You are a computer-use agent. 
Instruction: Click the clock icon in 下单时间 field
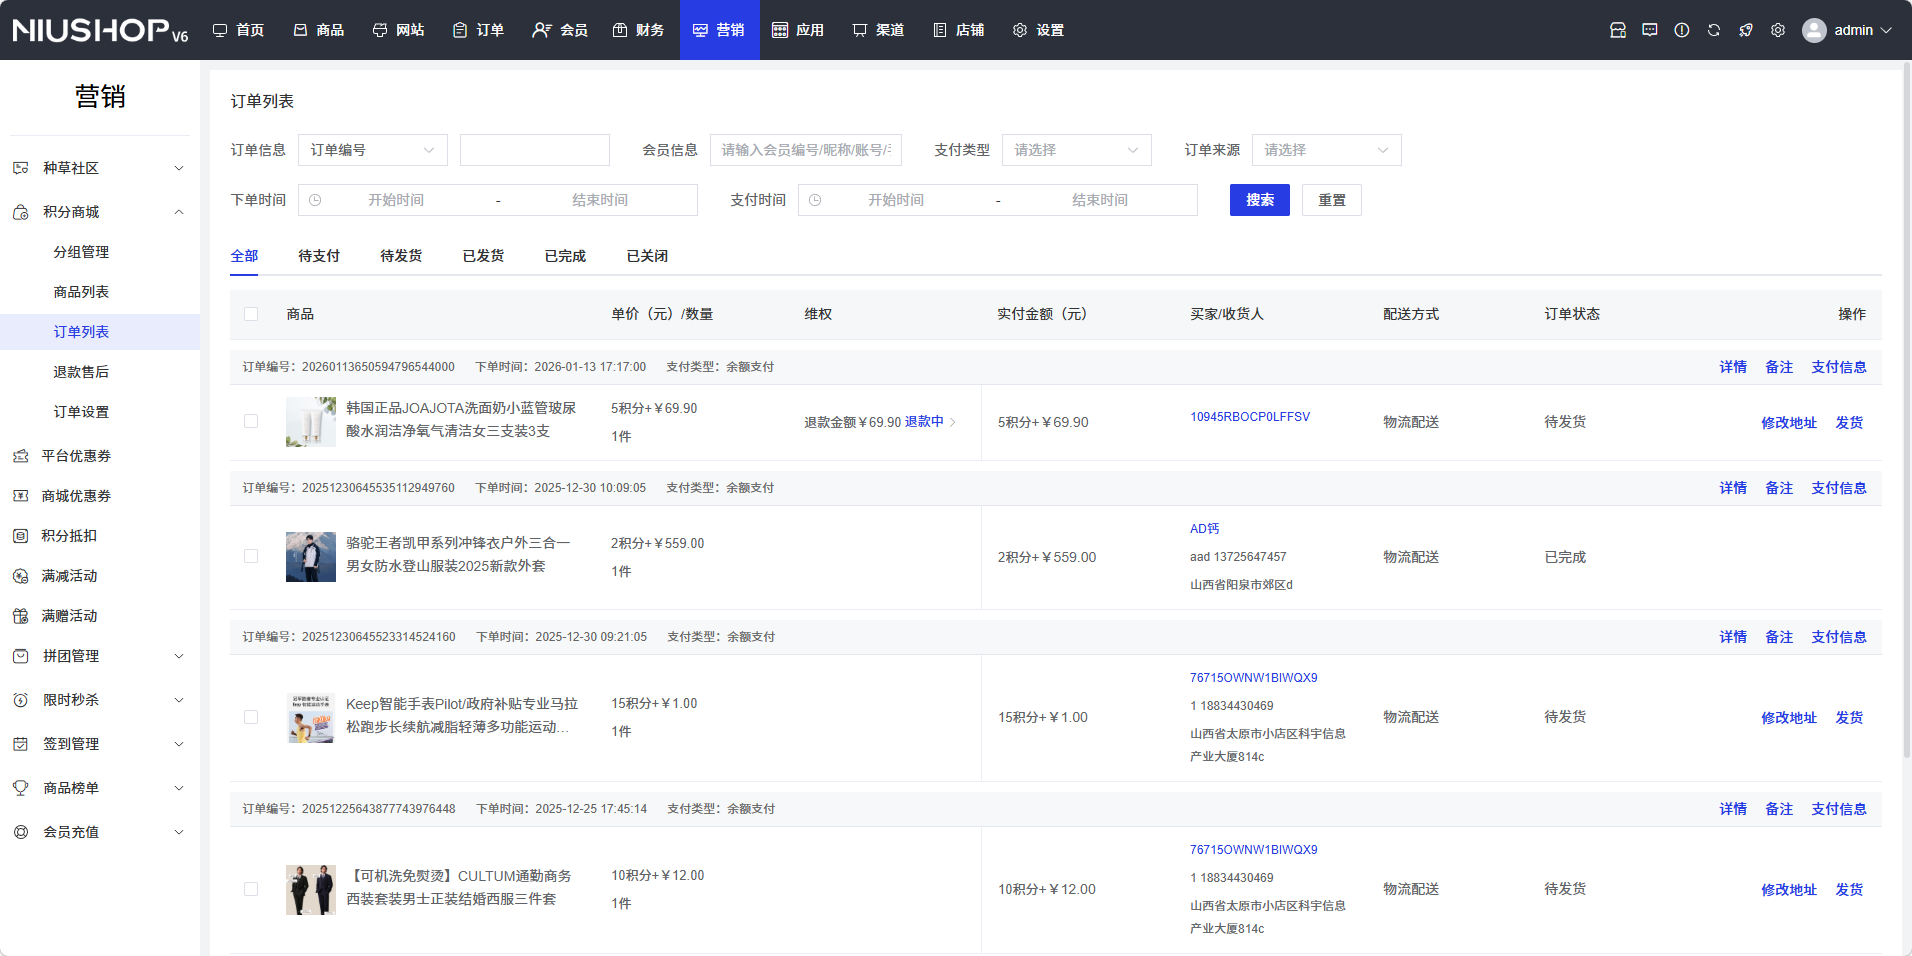pos(315,200)
